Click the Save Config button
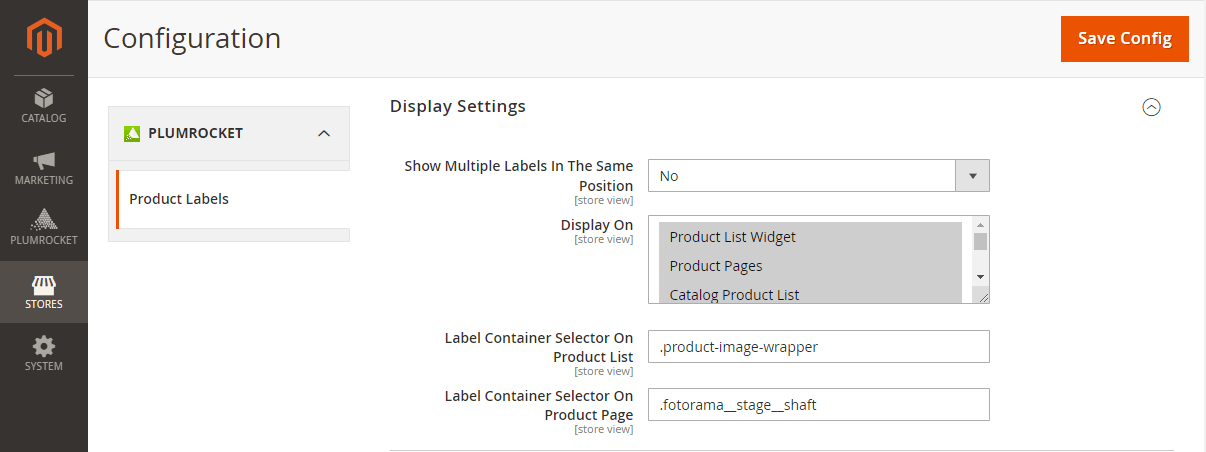1206x452 pixels. (1125, 39)
